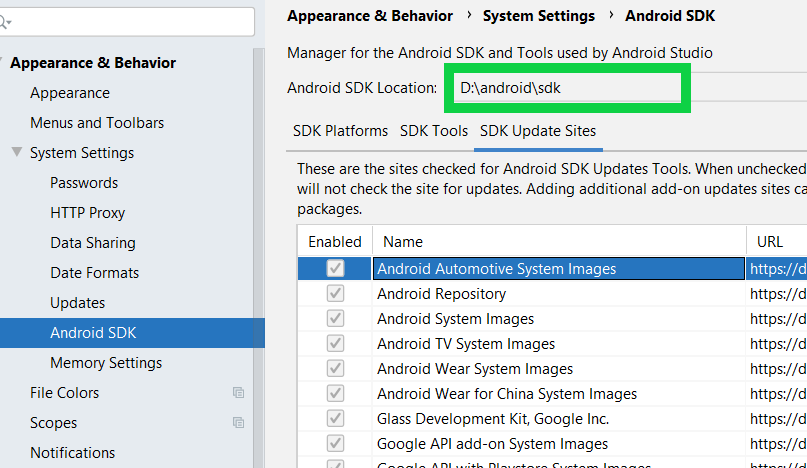Select the Android Wear System Images row
Image resolution: width=807 pixels, height=468 pixels.
click(x=475, y=369)
